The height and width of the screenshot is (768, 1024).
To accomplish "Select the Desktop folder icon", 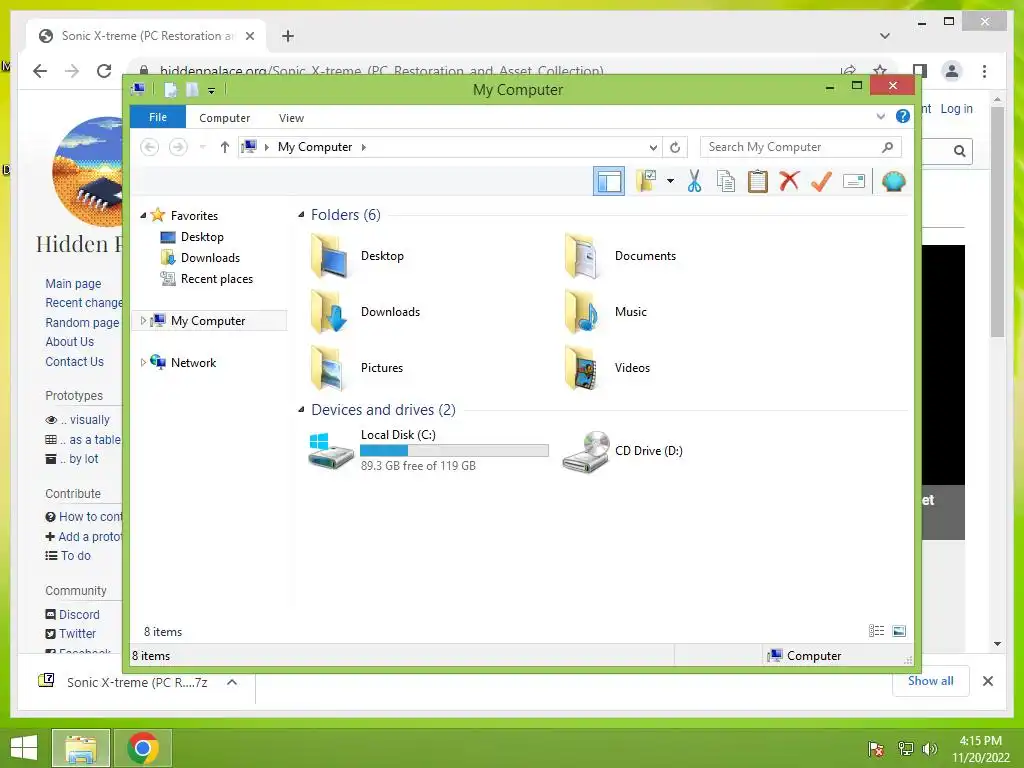I will click(x=329, y=256).
